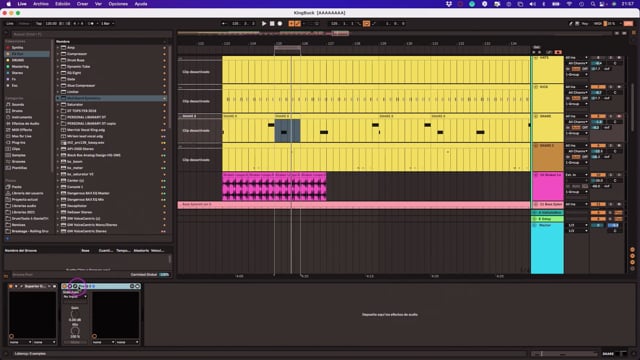The image size is (640, 360).
Task: Open the No Input sidechain dropdown
Action: (75, 297)
